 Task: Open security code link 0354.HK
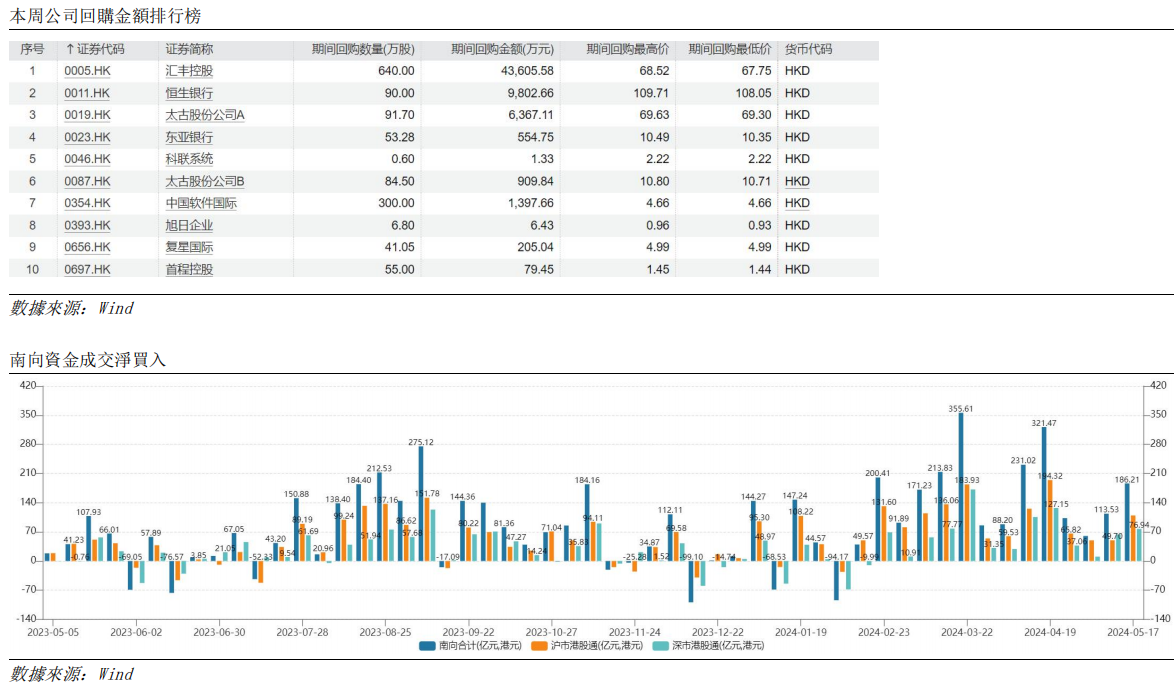87,204
